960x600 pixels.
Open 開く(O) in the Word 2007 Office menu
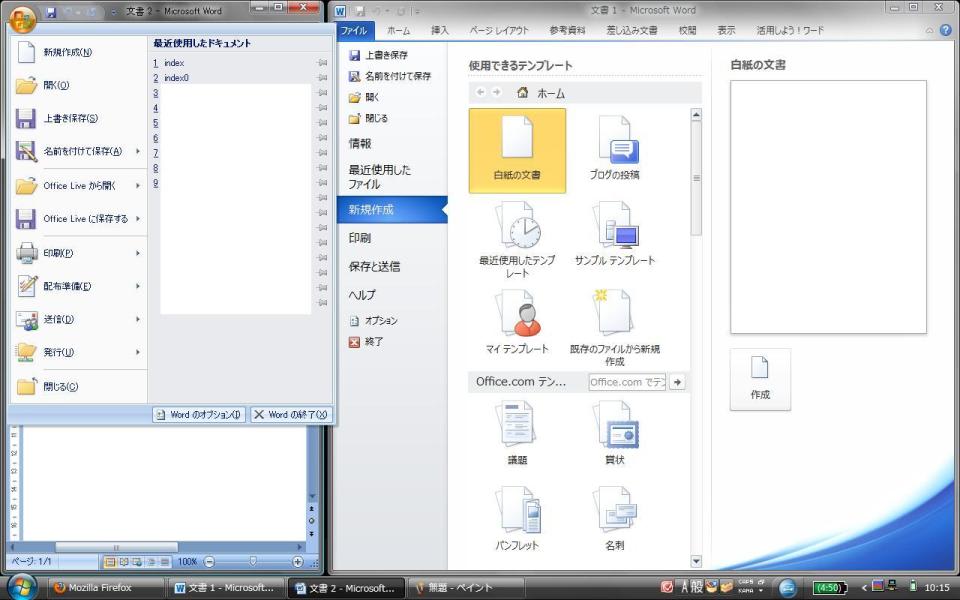pyautogui.click(x=79, y=85)
